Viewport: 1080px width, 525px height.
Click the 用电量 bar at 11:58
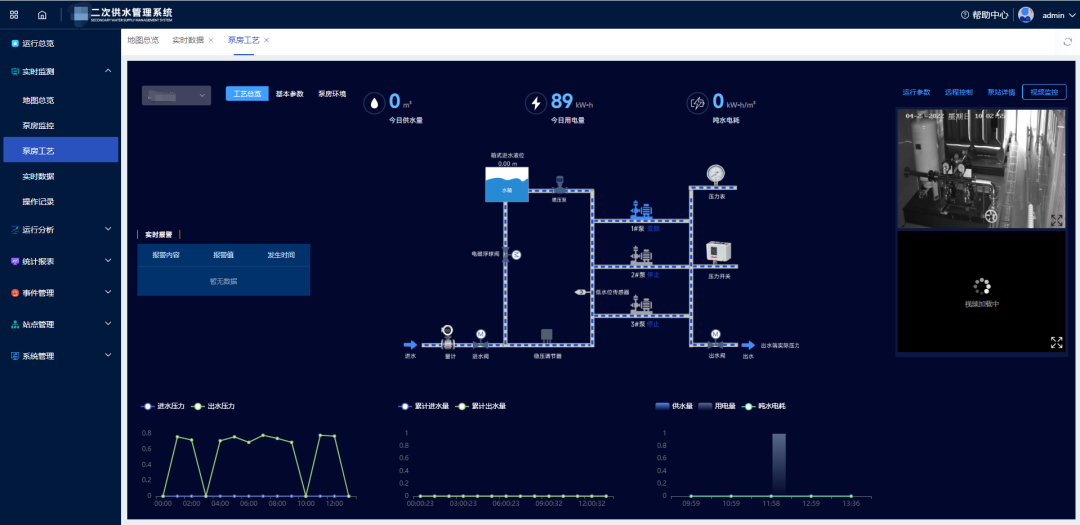(778, 464)
